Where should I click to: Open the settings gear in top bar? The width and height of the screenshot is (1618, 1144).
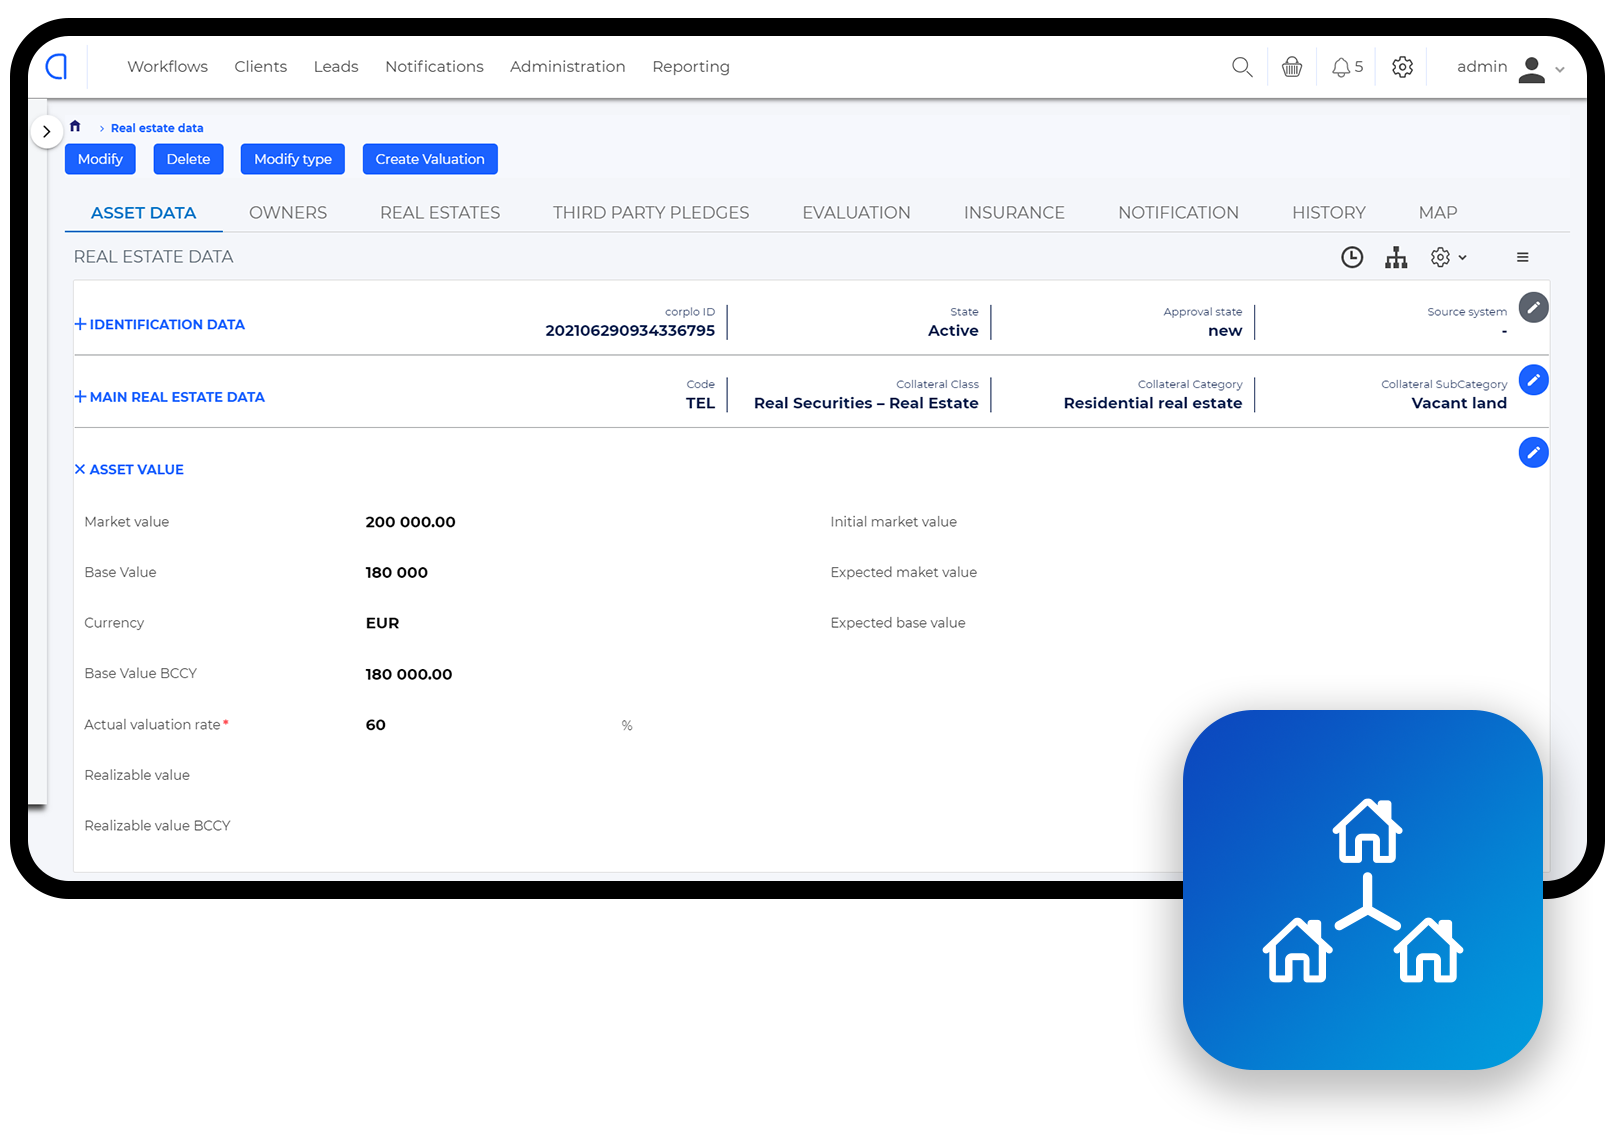(x=1402, y=67)
